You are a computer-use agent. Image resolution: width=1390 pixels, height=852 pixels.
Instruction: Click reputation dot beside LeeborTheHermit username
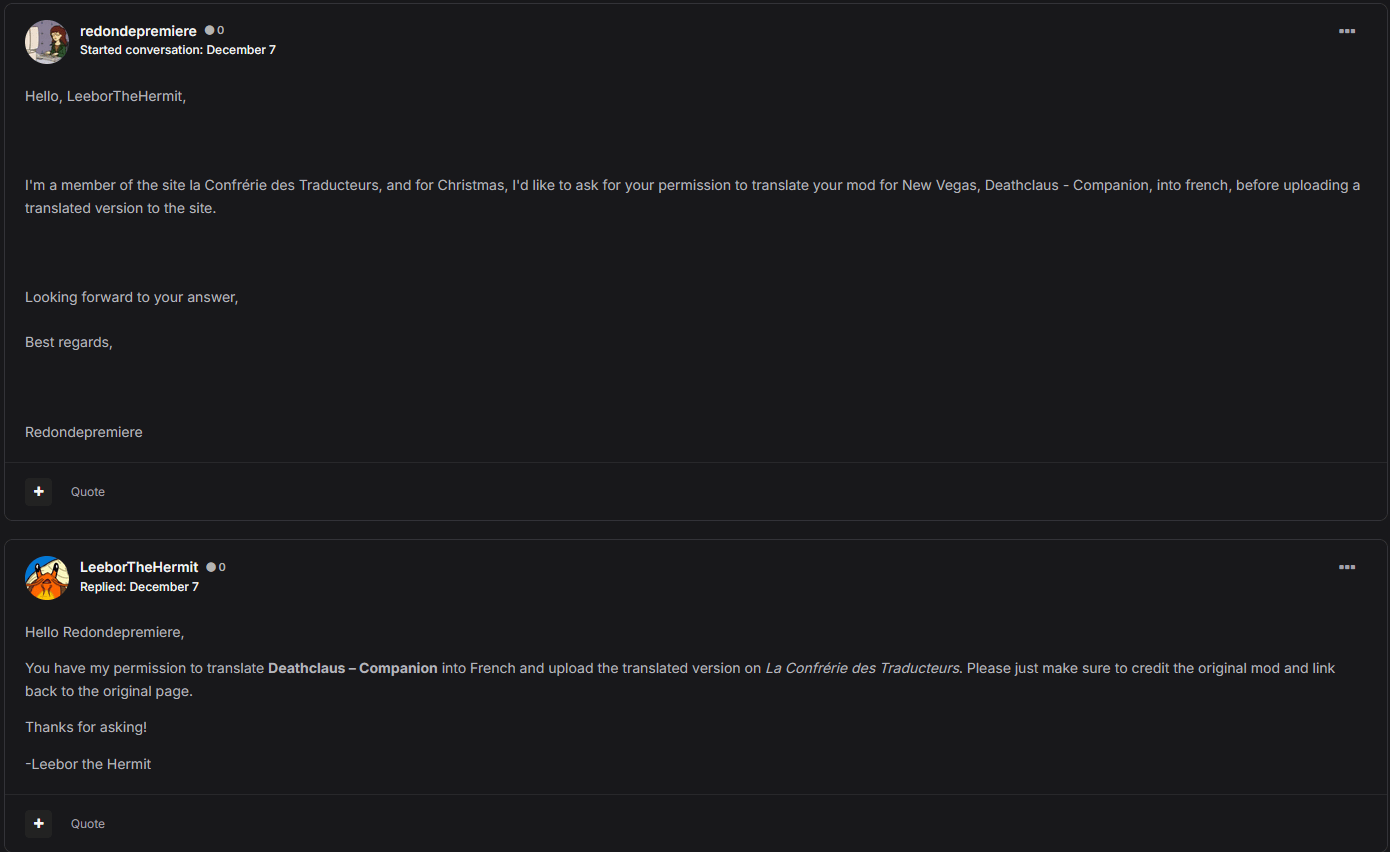click(211, 567)
